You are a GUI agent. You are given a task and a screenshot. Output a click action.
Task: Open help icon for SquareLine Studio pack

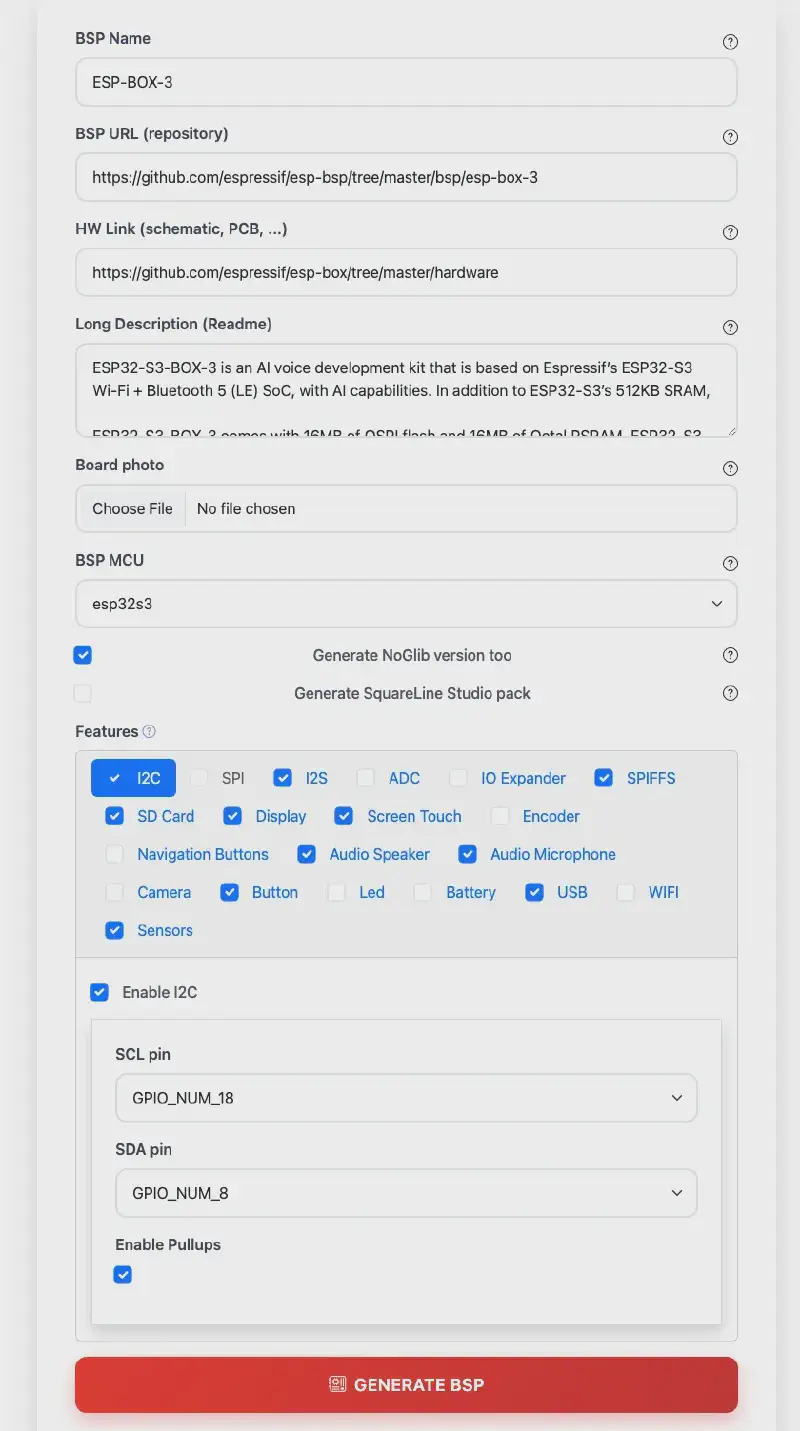[730, 693]
